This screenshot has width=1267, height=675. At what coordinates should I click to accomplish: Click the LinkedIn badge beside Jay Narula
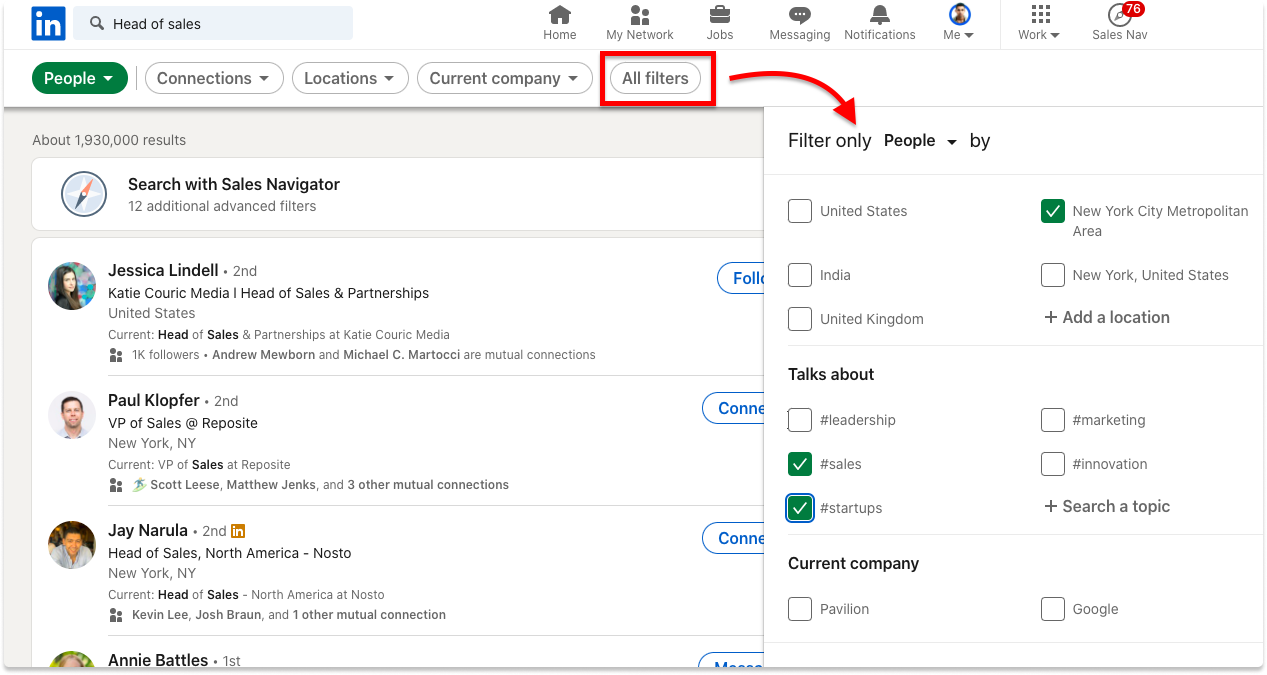tap(238, 531)
